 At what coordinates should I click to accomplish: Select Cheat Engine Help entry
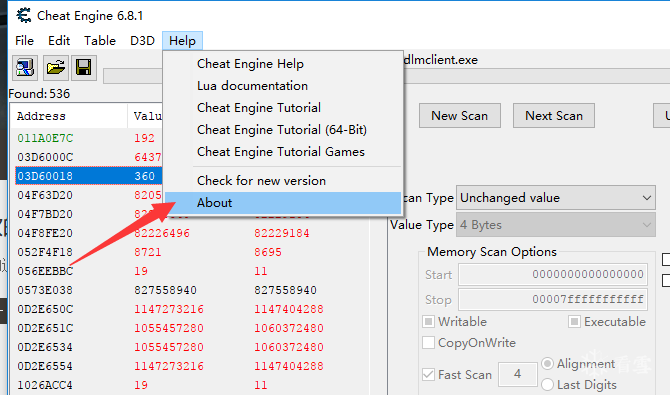tap(283, 64)
